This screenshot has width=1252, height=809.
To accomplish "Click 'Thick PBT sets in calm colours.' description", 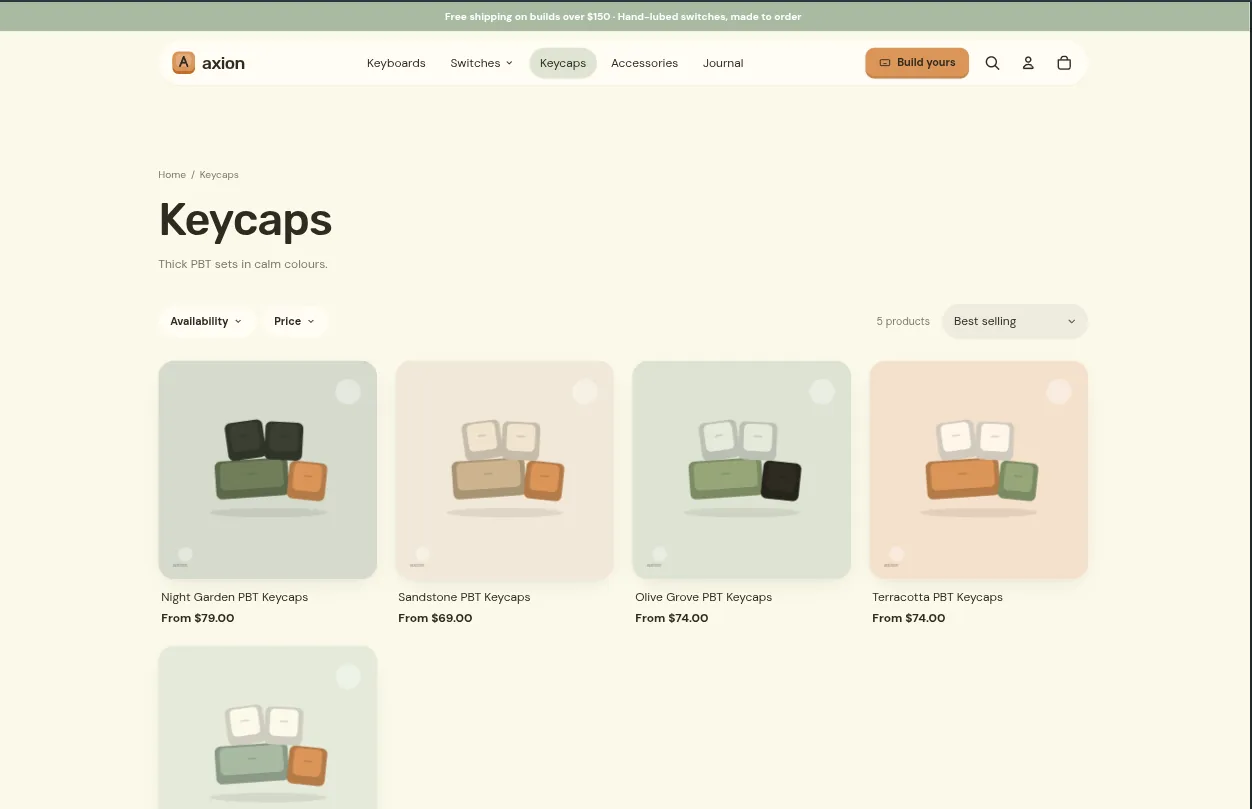I will 243,264.
